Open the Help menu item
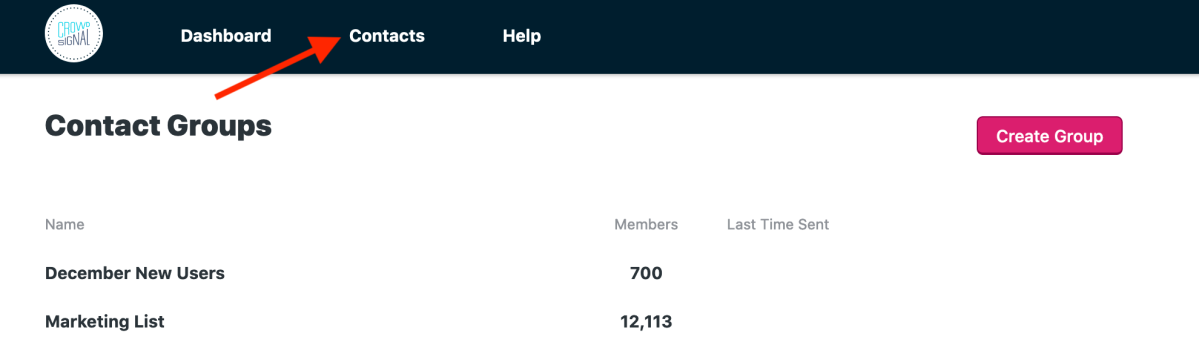Screen dimensions: 1199x362 (x=522, y=36)
